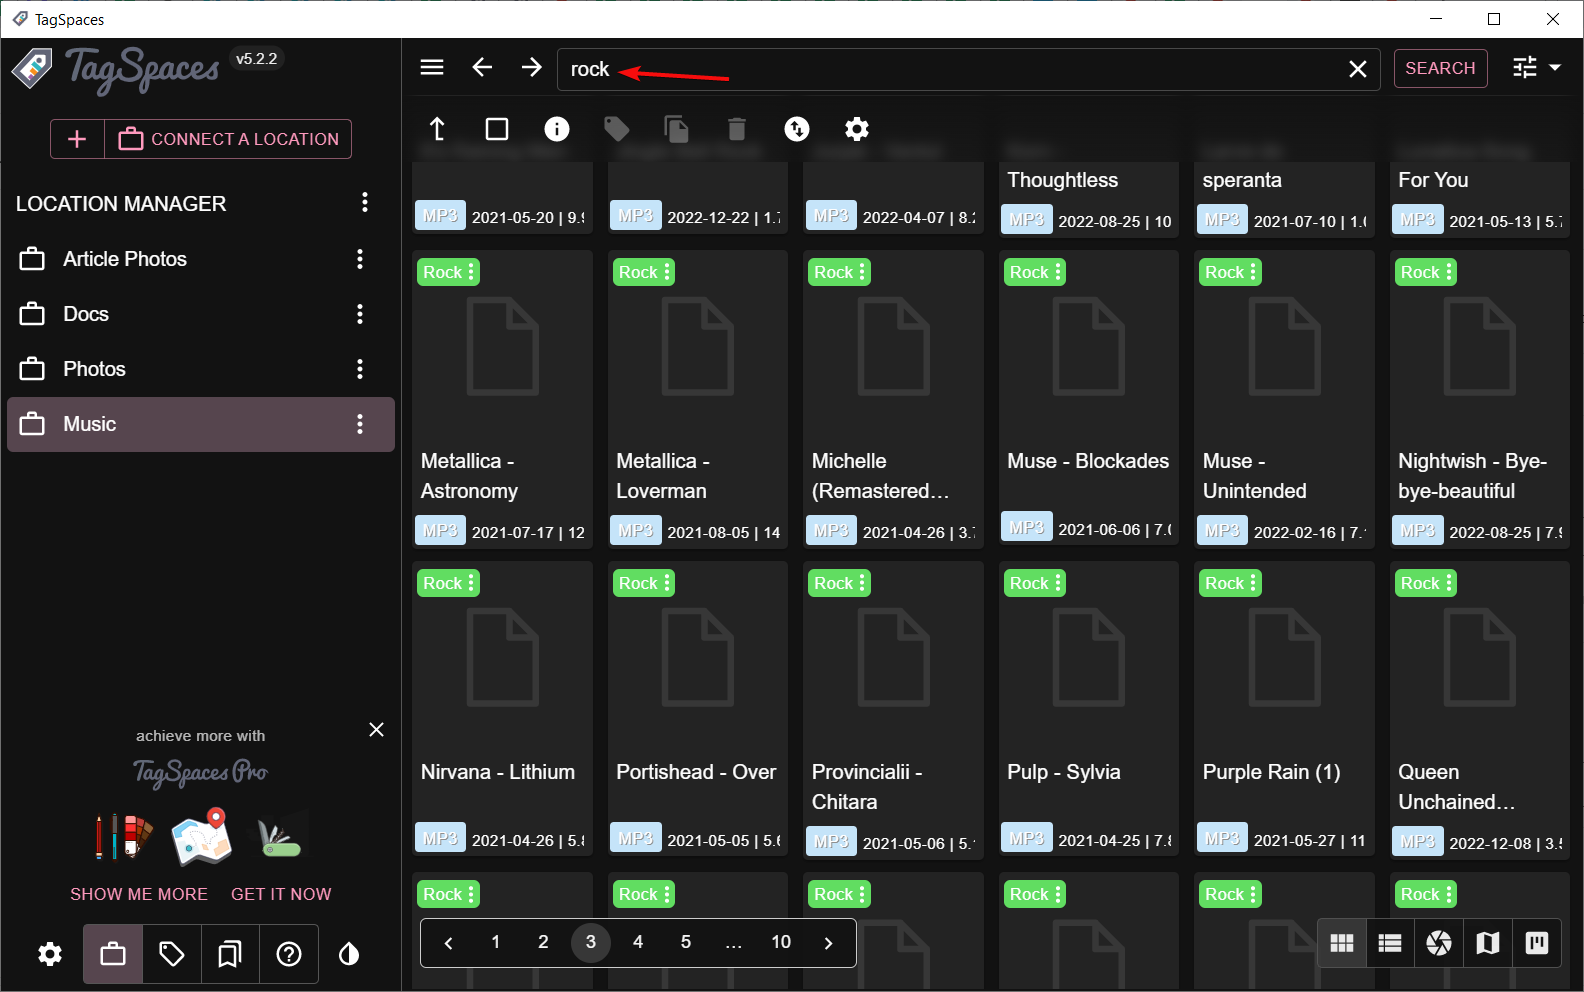The height and width of the screenshot is (992, 1584).
Task: Open options menu for Article Photos
Action: point(360,259)
